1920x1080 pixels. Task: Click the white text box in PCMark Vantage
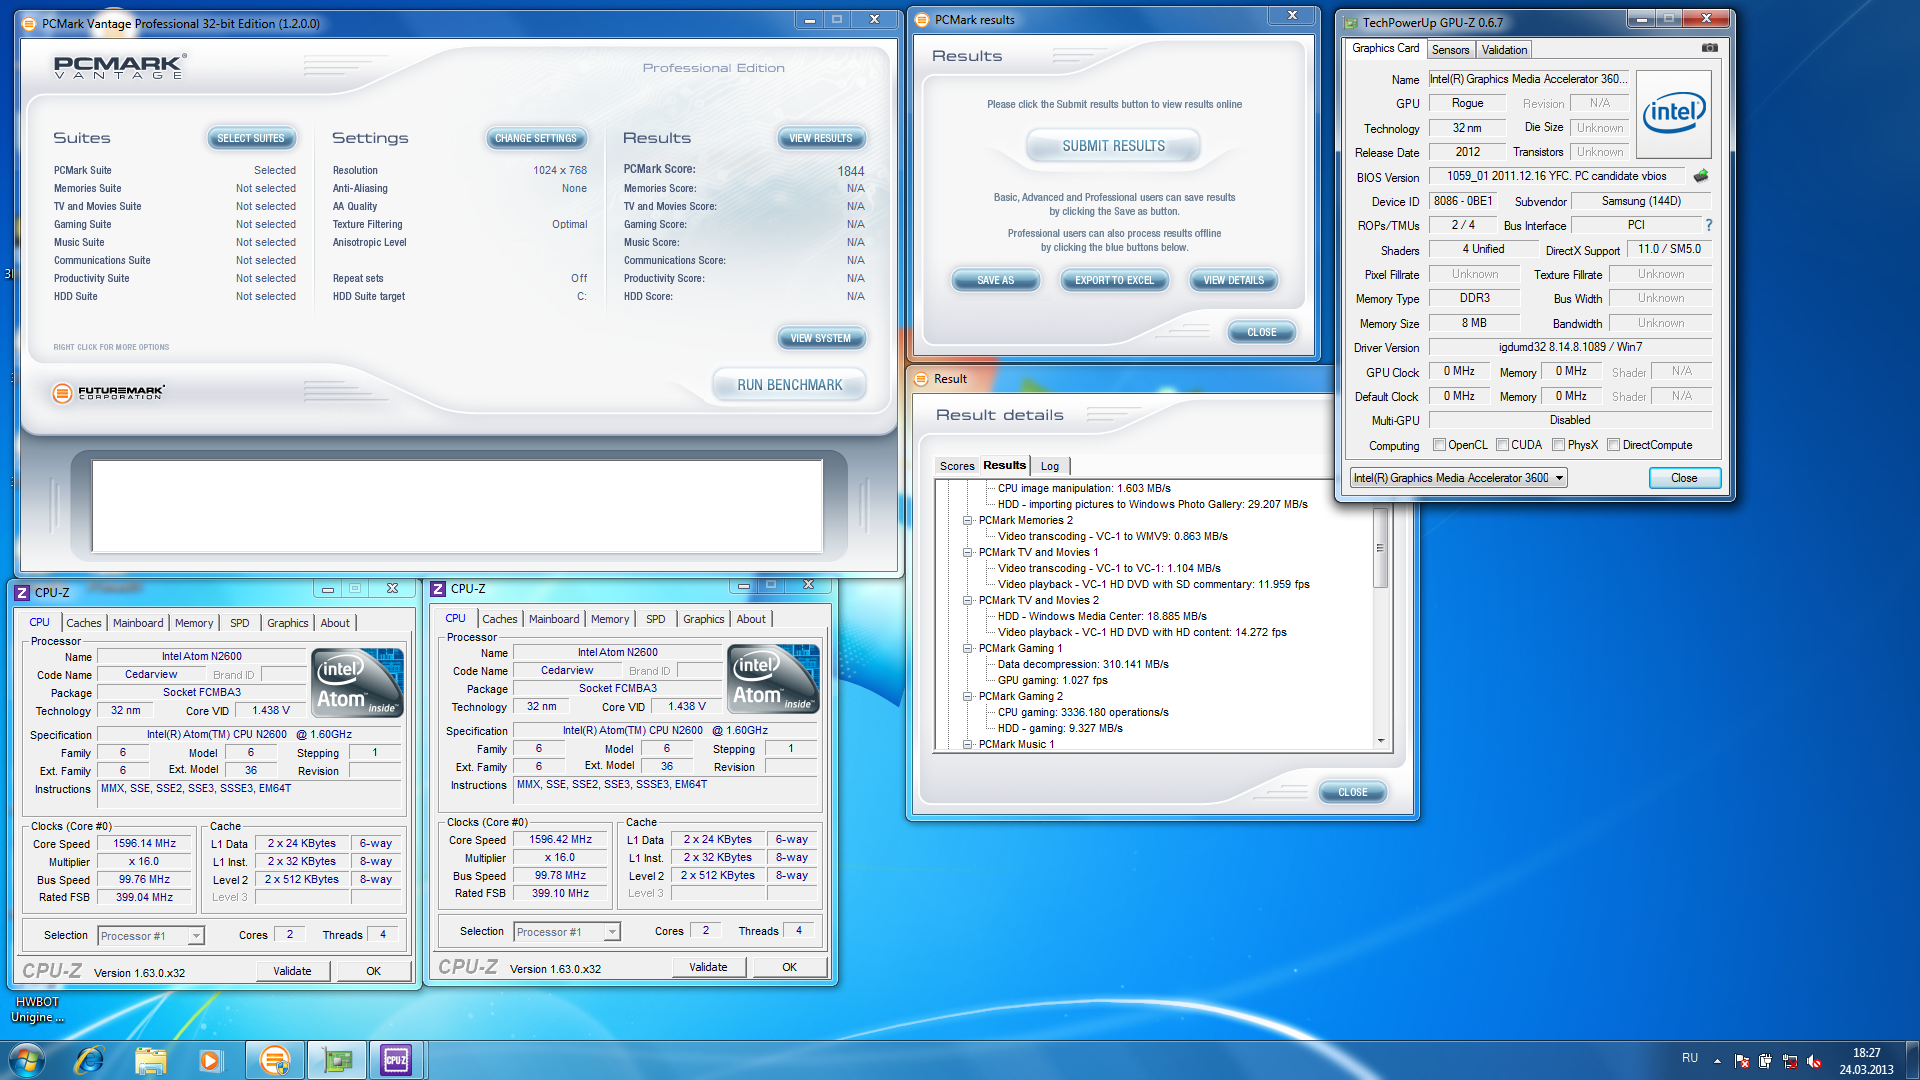click(457, 506)
